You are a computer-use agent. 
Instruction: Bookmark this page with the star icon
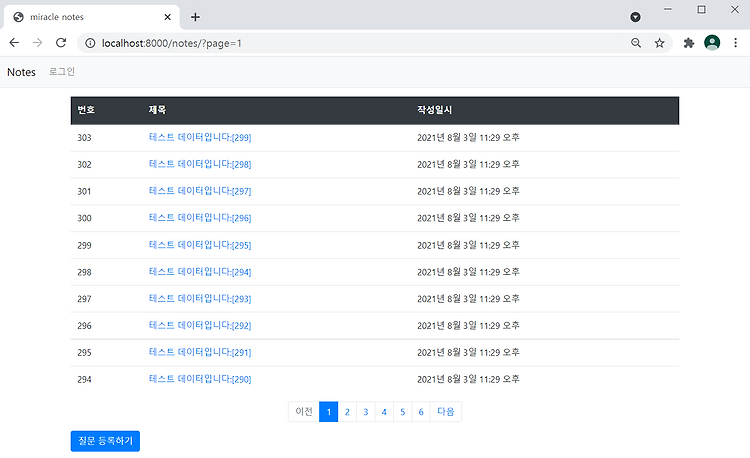tap(660, 43)
